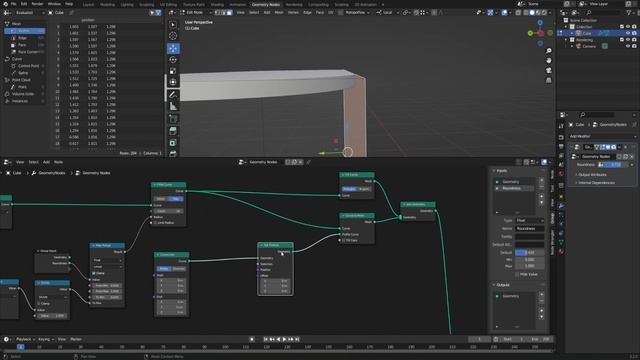Select the Rotate tool in viewport toolbar

[x=173, y=60]
